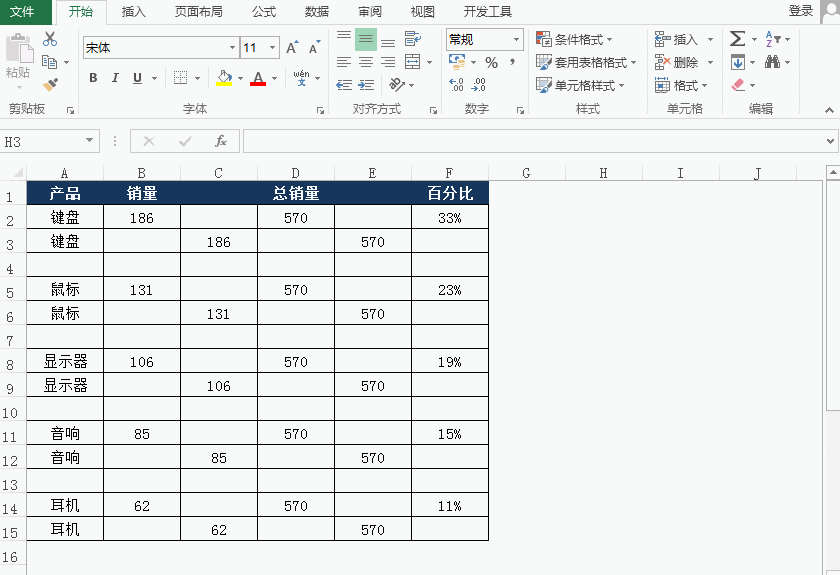Screen dimensions: 840x575
Task: Decrease font size with small A icon
Action: pyautogui.click(x=314, y=48)
